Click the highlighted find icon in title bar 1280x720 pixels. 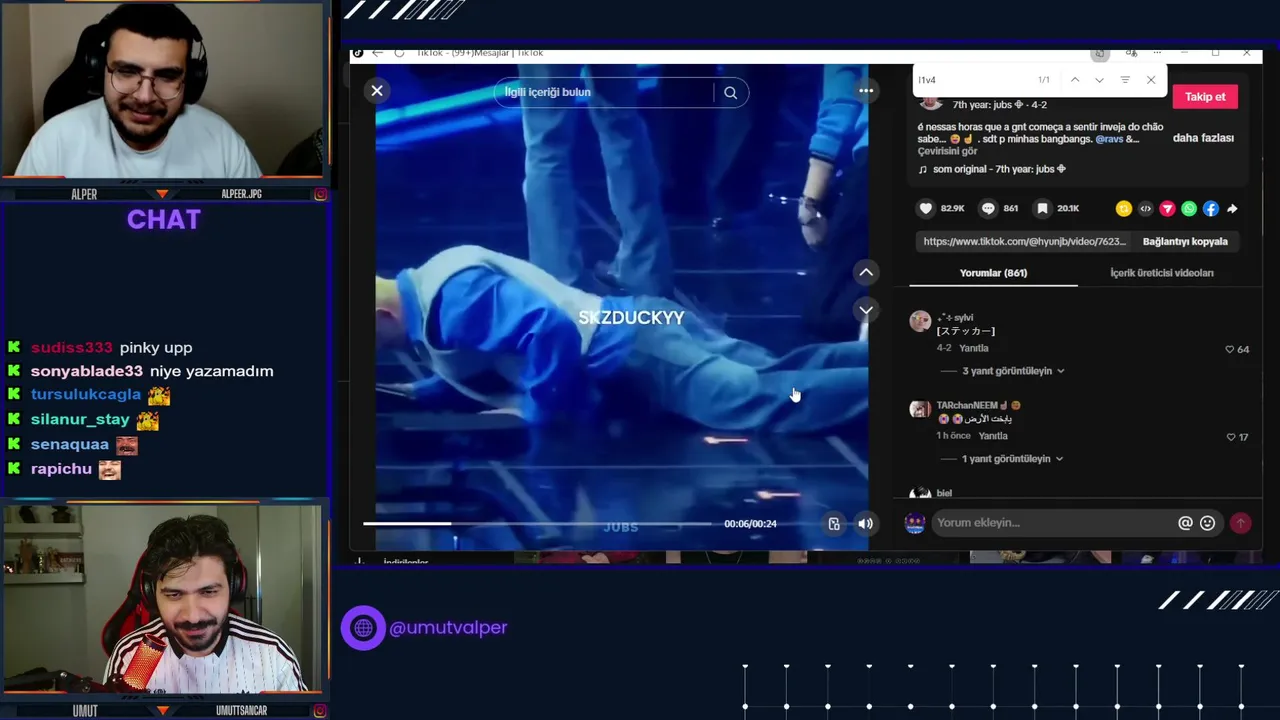1100,53
